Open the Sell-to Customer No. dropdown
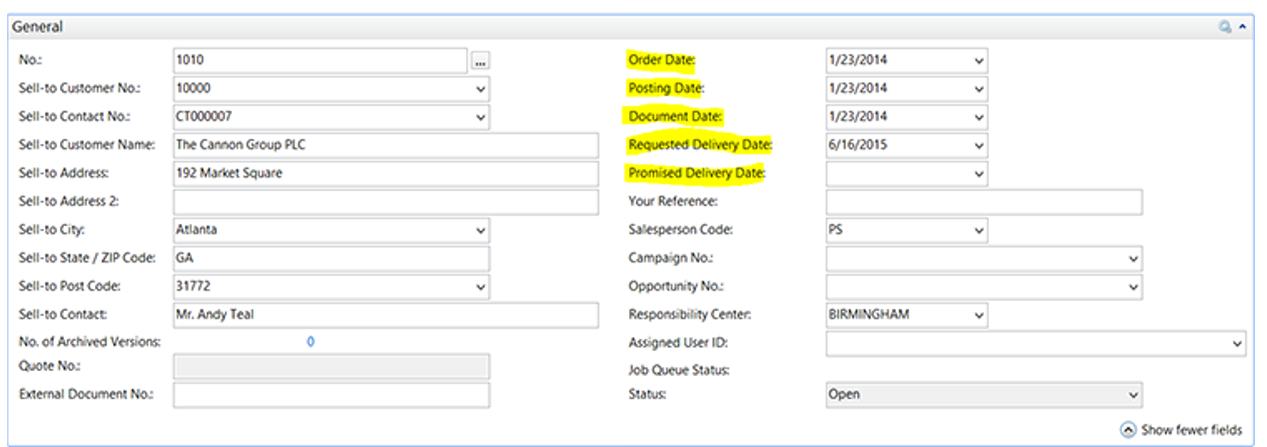 (481, 88)
